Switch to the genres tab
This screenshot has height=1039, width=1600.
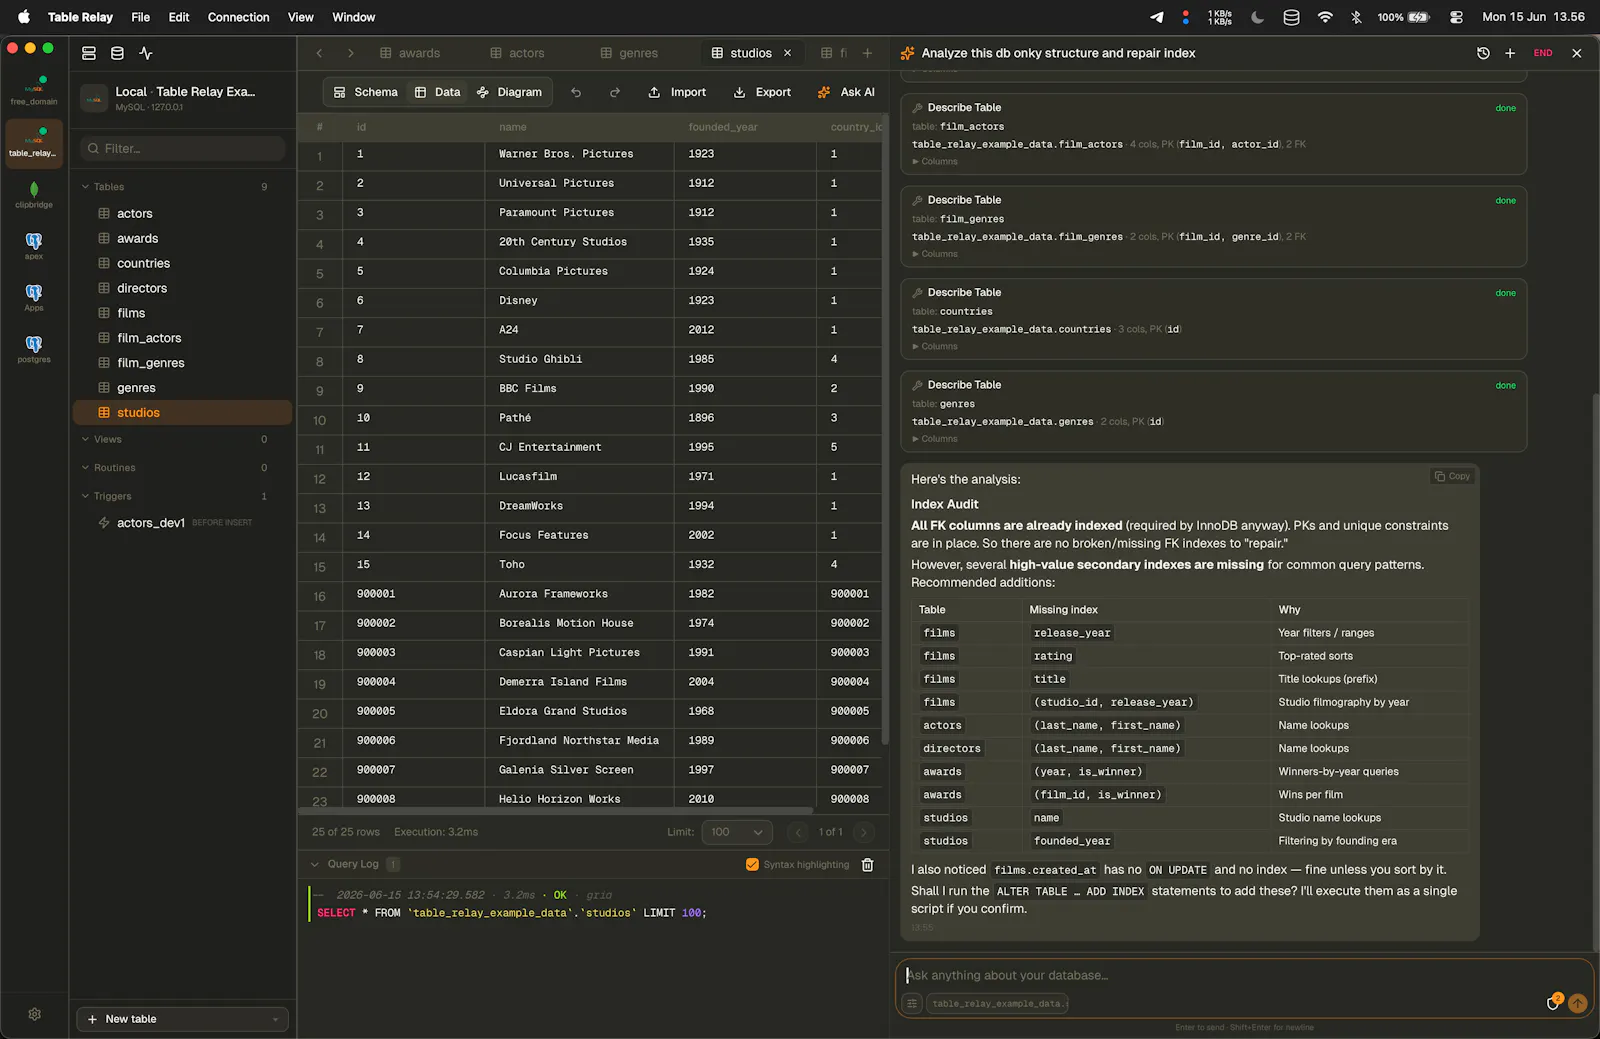[x=629, y=53]
